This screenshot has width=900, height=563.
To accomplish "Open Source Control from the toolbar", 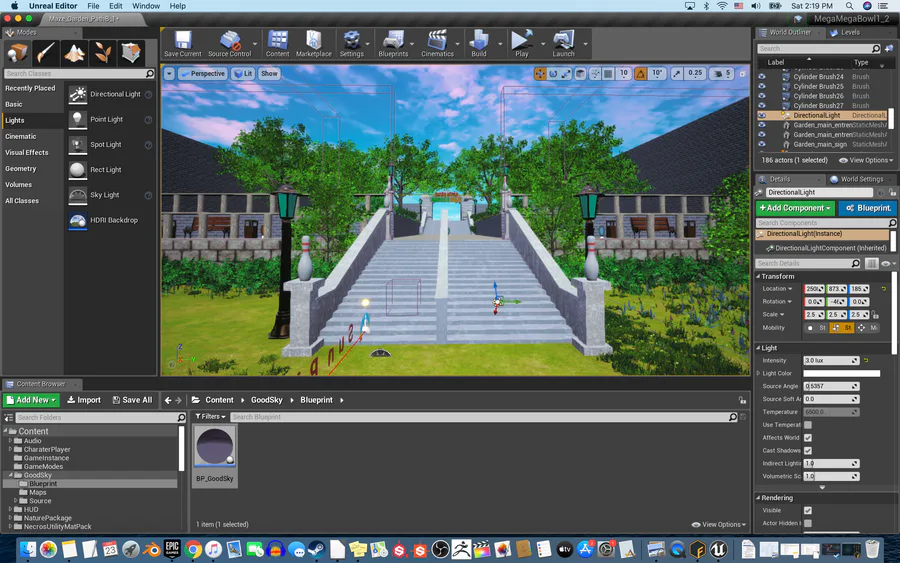I will tap(229, 43).
